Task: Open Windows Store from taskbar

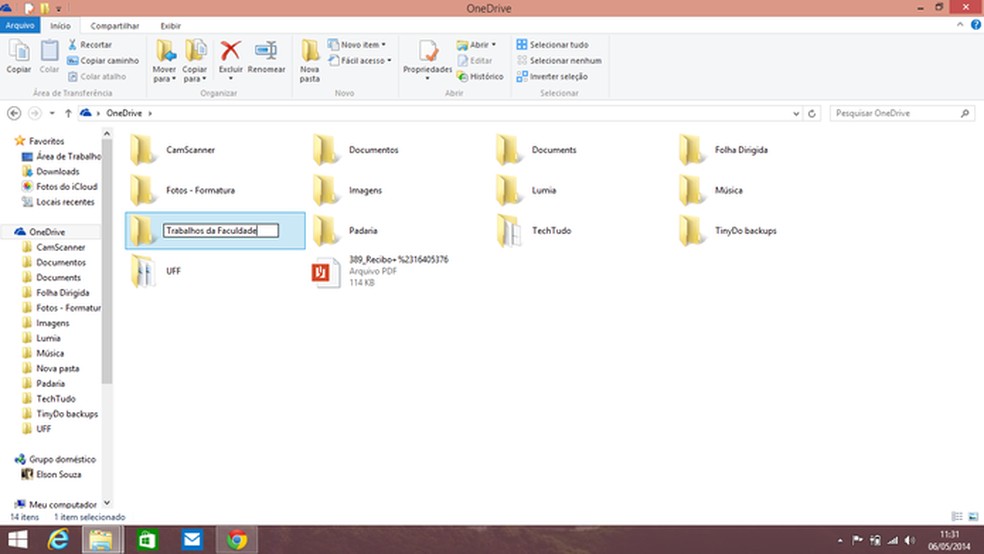Action: (x=147, y=540)
